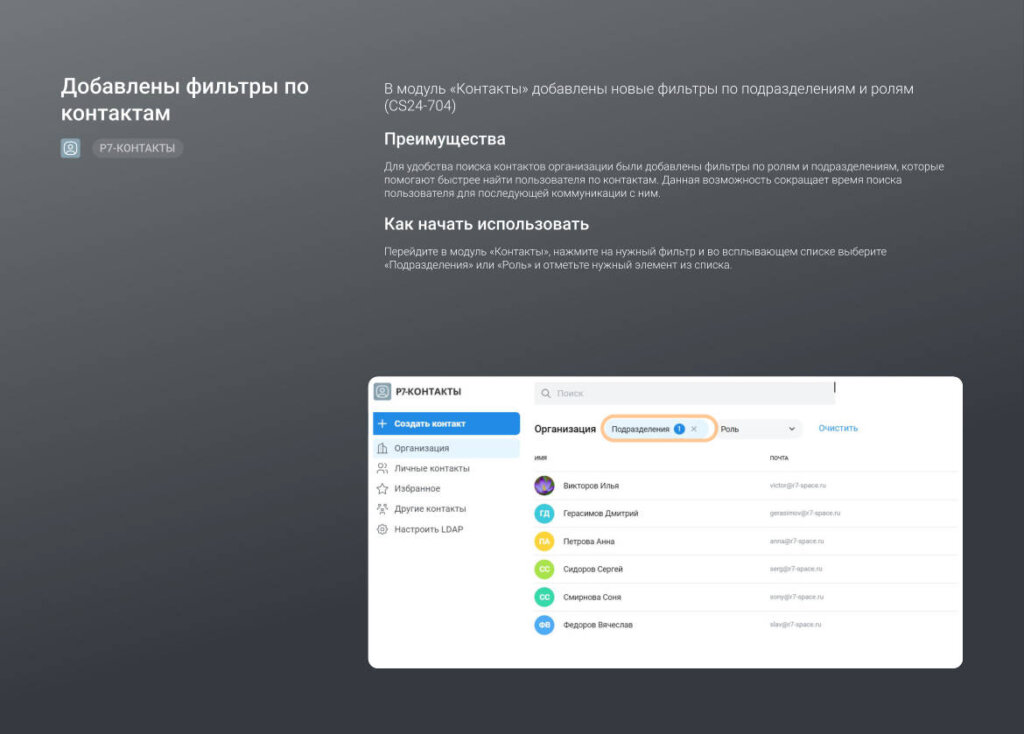Image resolution: width=1024 pixels, height=734 pixels.
Task: Expand the Роль filter dropdown
Action: coord(755,429)
